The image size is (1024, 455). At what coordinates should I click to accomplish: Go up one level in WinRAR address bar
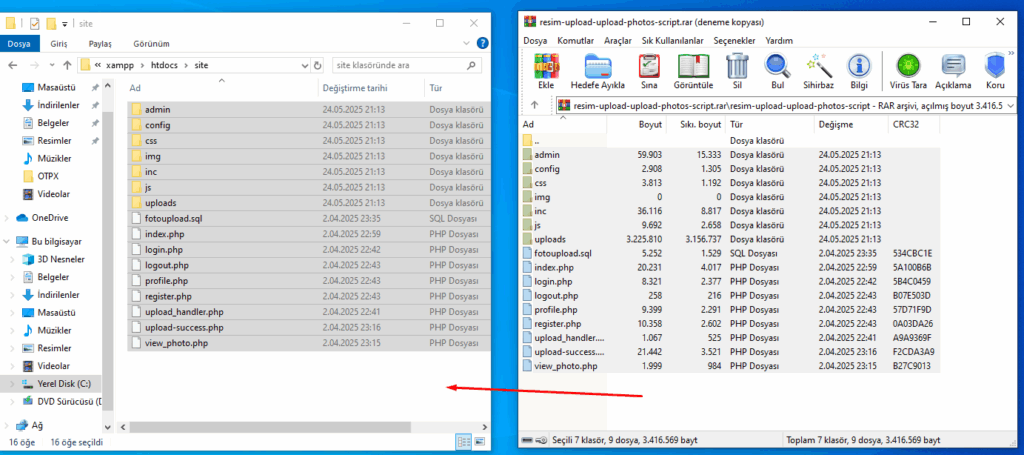(534, 104)
